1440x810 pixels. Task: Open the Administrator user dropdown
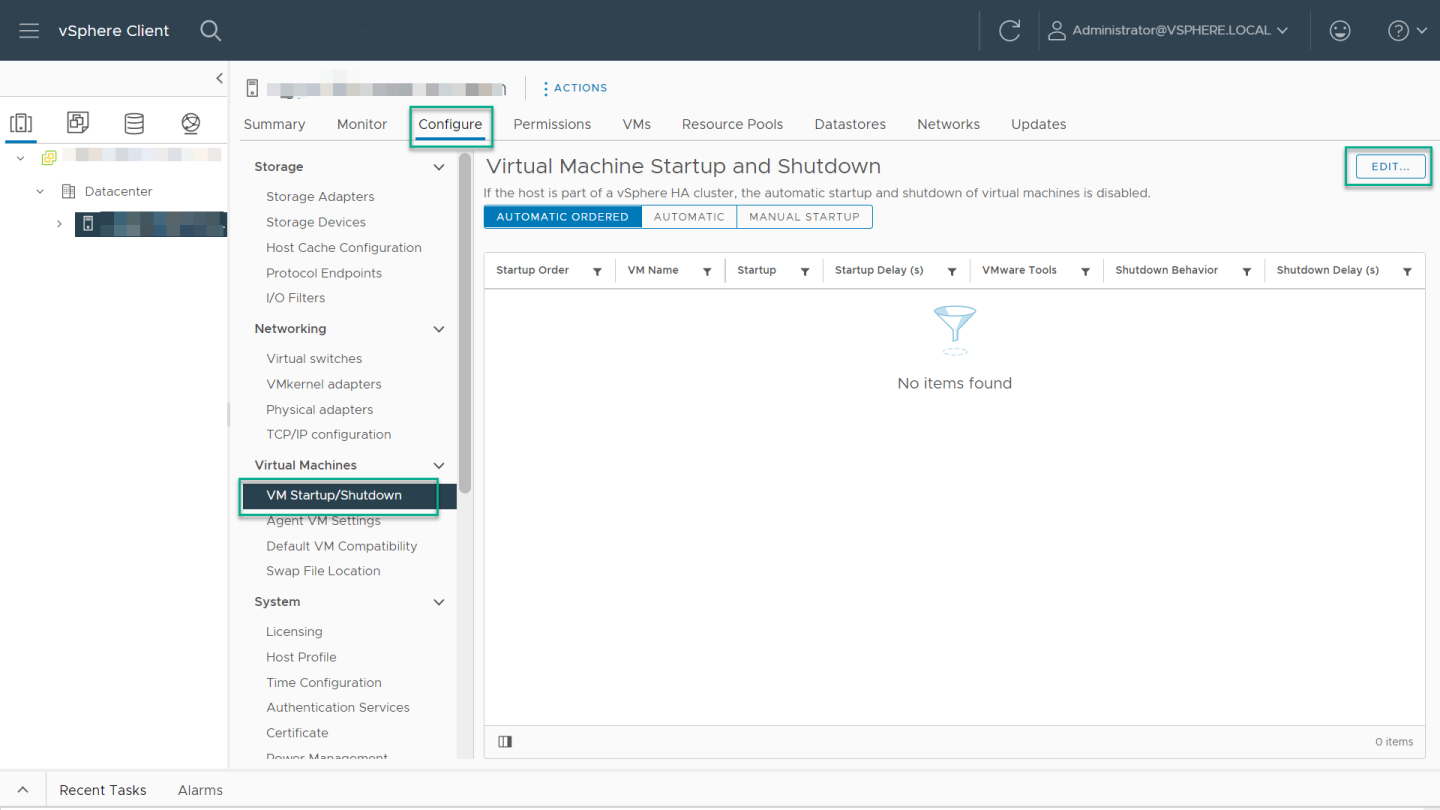[x=1169, y=31]
